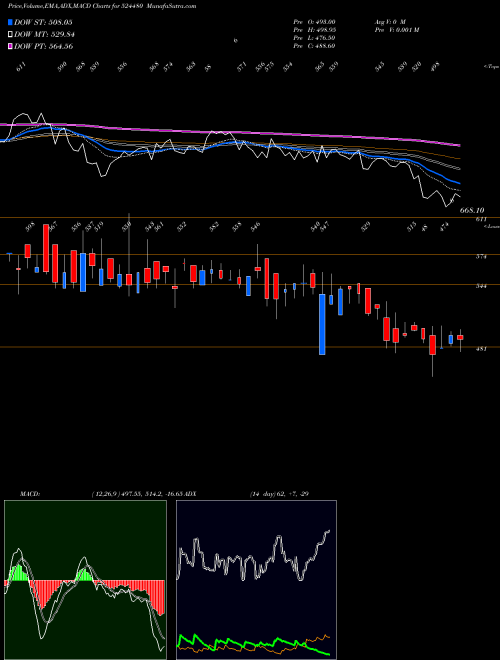The height and width of the screenshot is (660, 500).
Task: Click the Pre C: 488.60 value
Action: coord(314,46)
